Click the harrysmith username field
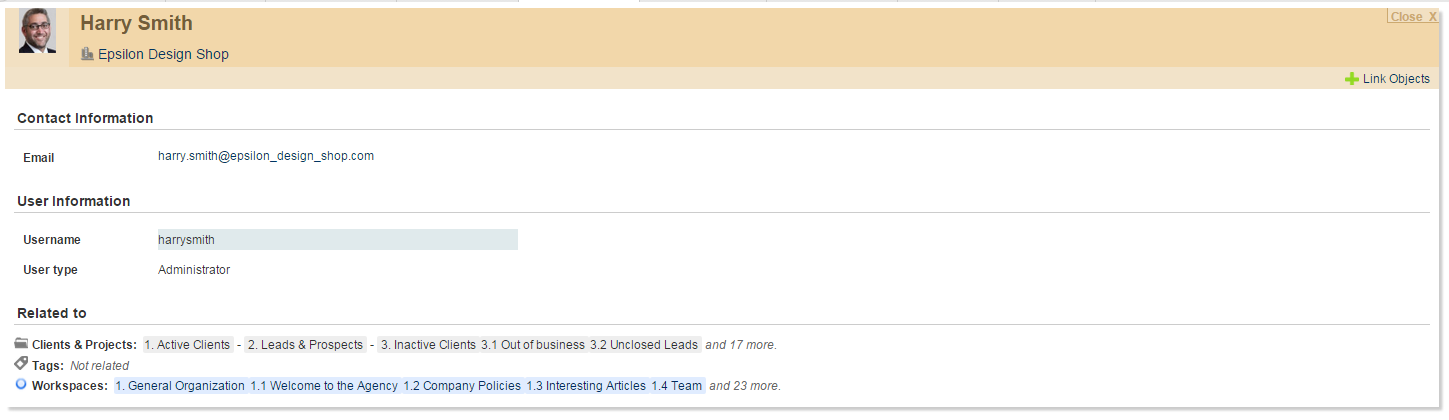 point(337,240)
